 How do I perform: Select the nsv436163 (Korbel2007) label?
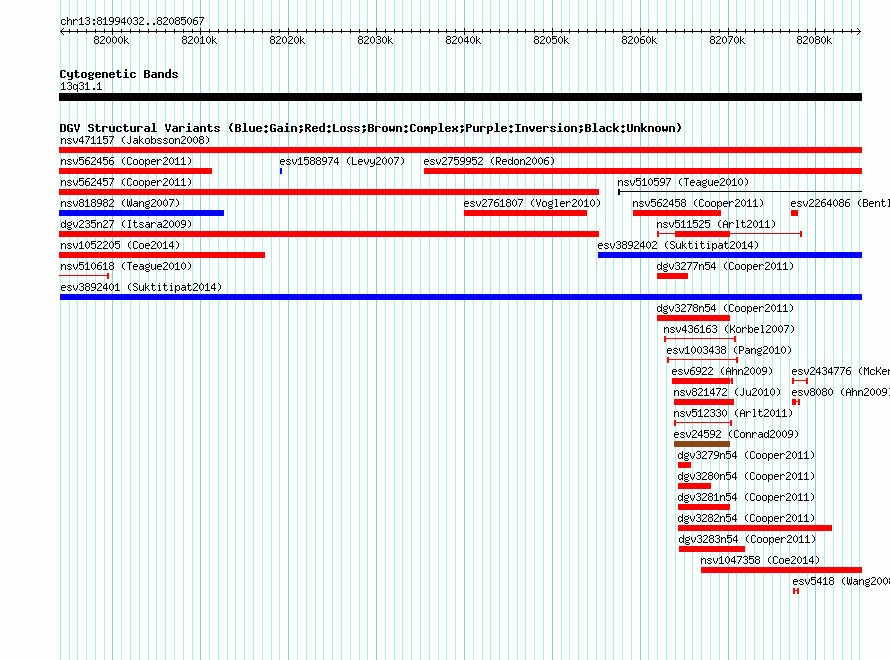click(729, 329)
